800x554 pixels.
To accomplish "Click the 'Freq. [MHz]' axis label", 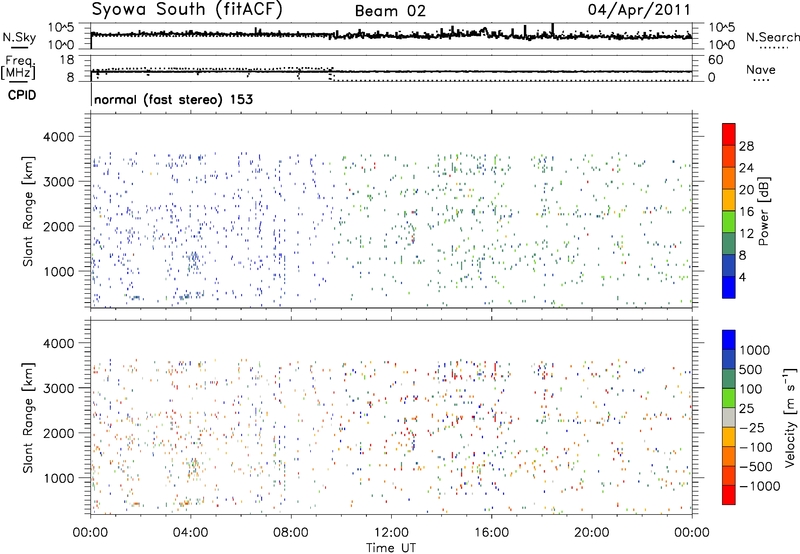I will [x=18, y=68].
